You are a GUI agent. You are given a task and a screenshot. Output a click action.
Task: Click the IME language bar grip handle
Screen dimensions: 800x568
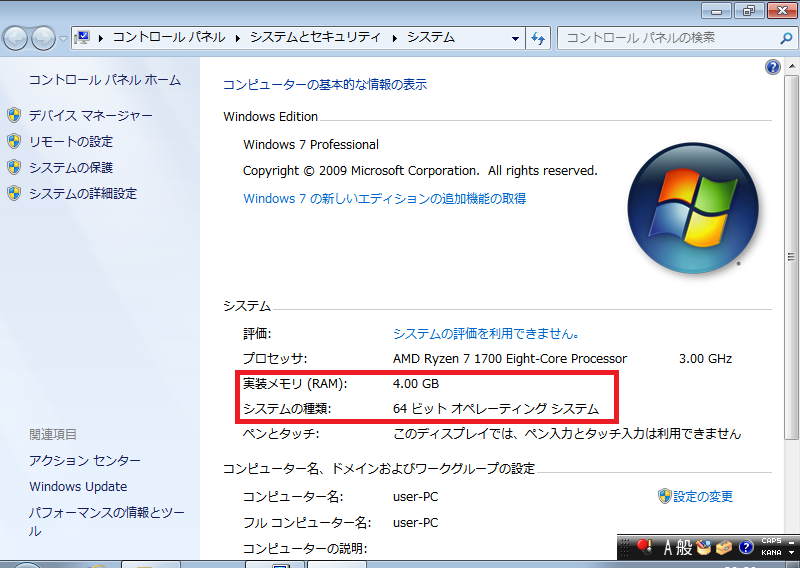coord(626,548)
